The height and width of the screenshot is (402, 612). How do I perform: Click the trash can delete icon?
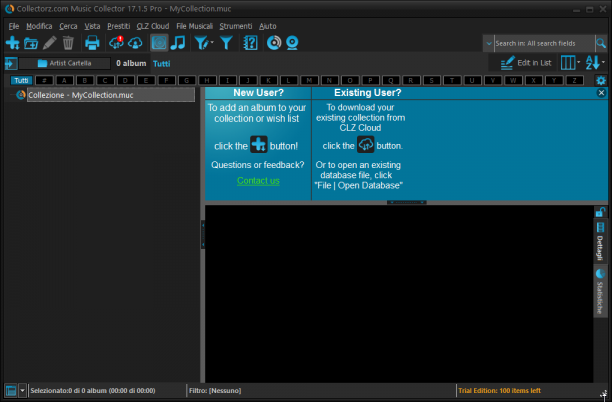click(68, 43)
